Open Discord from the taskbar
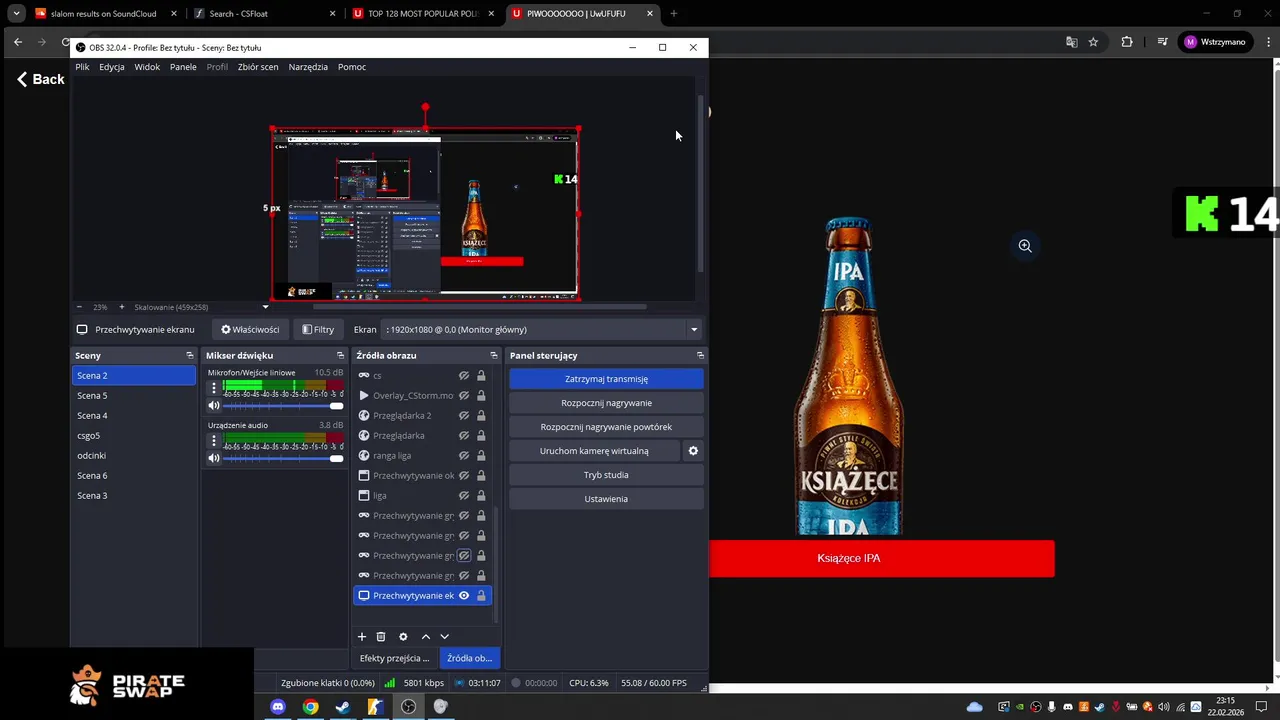1280x720 pixels. click(x=278, y=707)
